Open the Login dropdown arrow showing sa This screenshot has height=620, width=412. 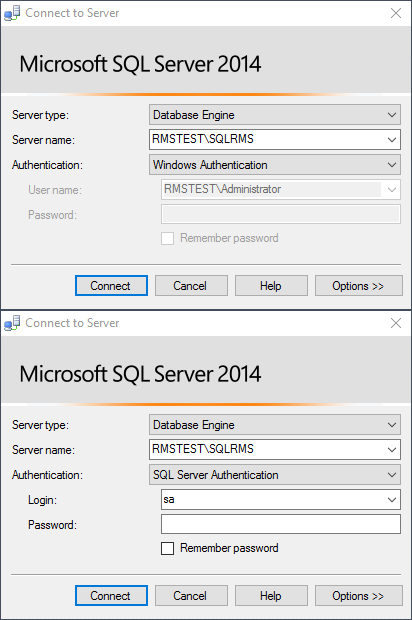point(392,499)
